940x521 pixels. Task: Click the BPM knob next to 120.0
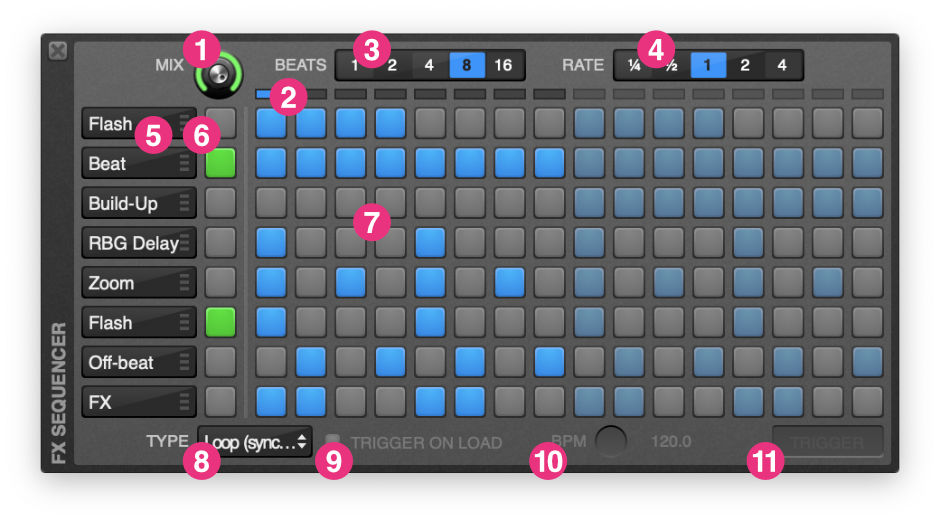[x=611, y=442]
